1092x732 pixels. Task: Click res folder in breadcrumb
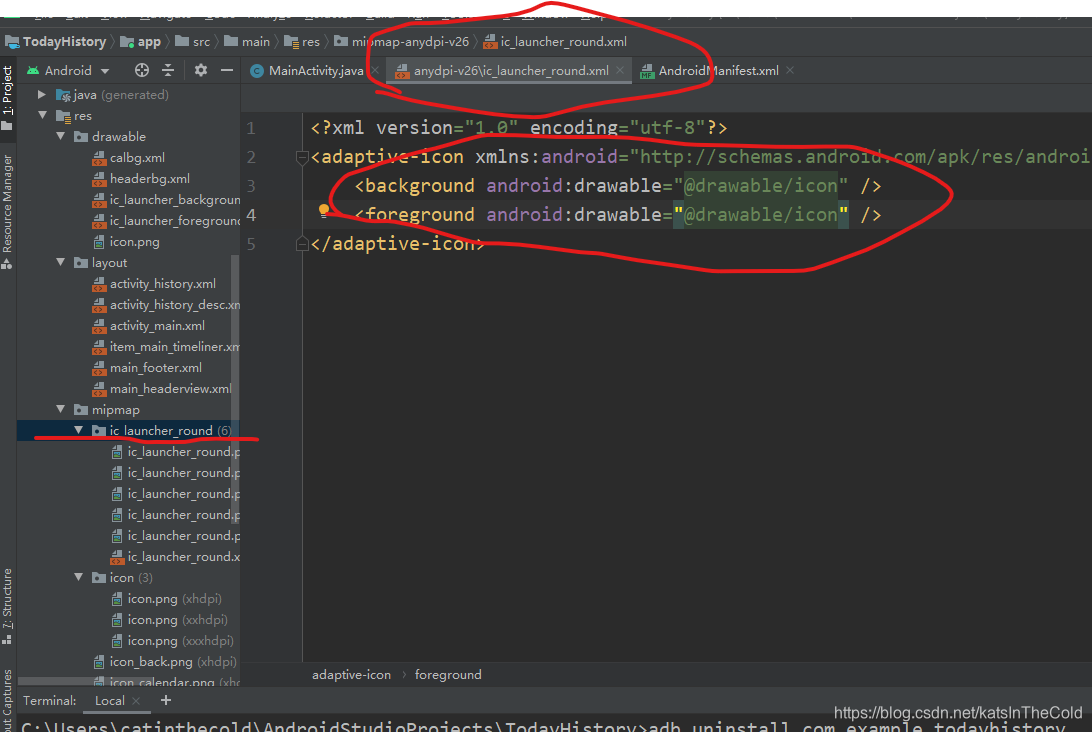click(302, 42)
